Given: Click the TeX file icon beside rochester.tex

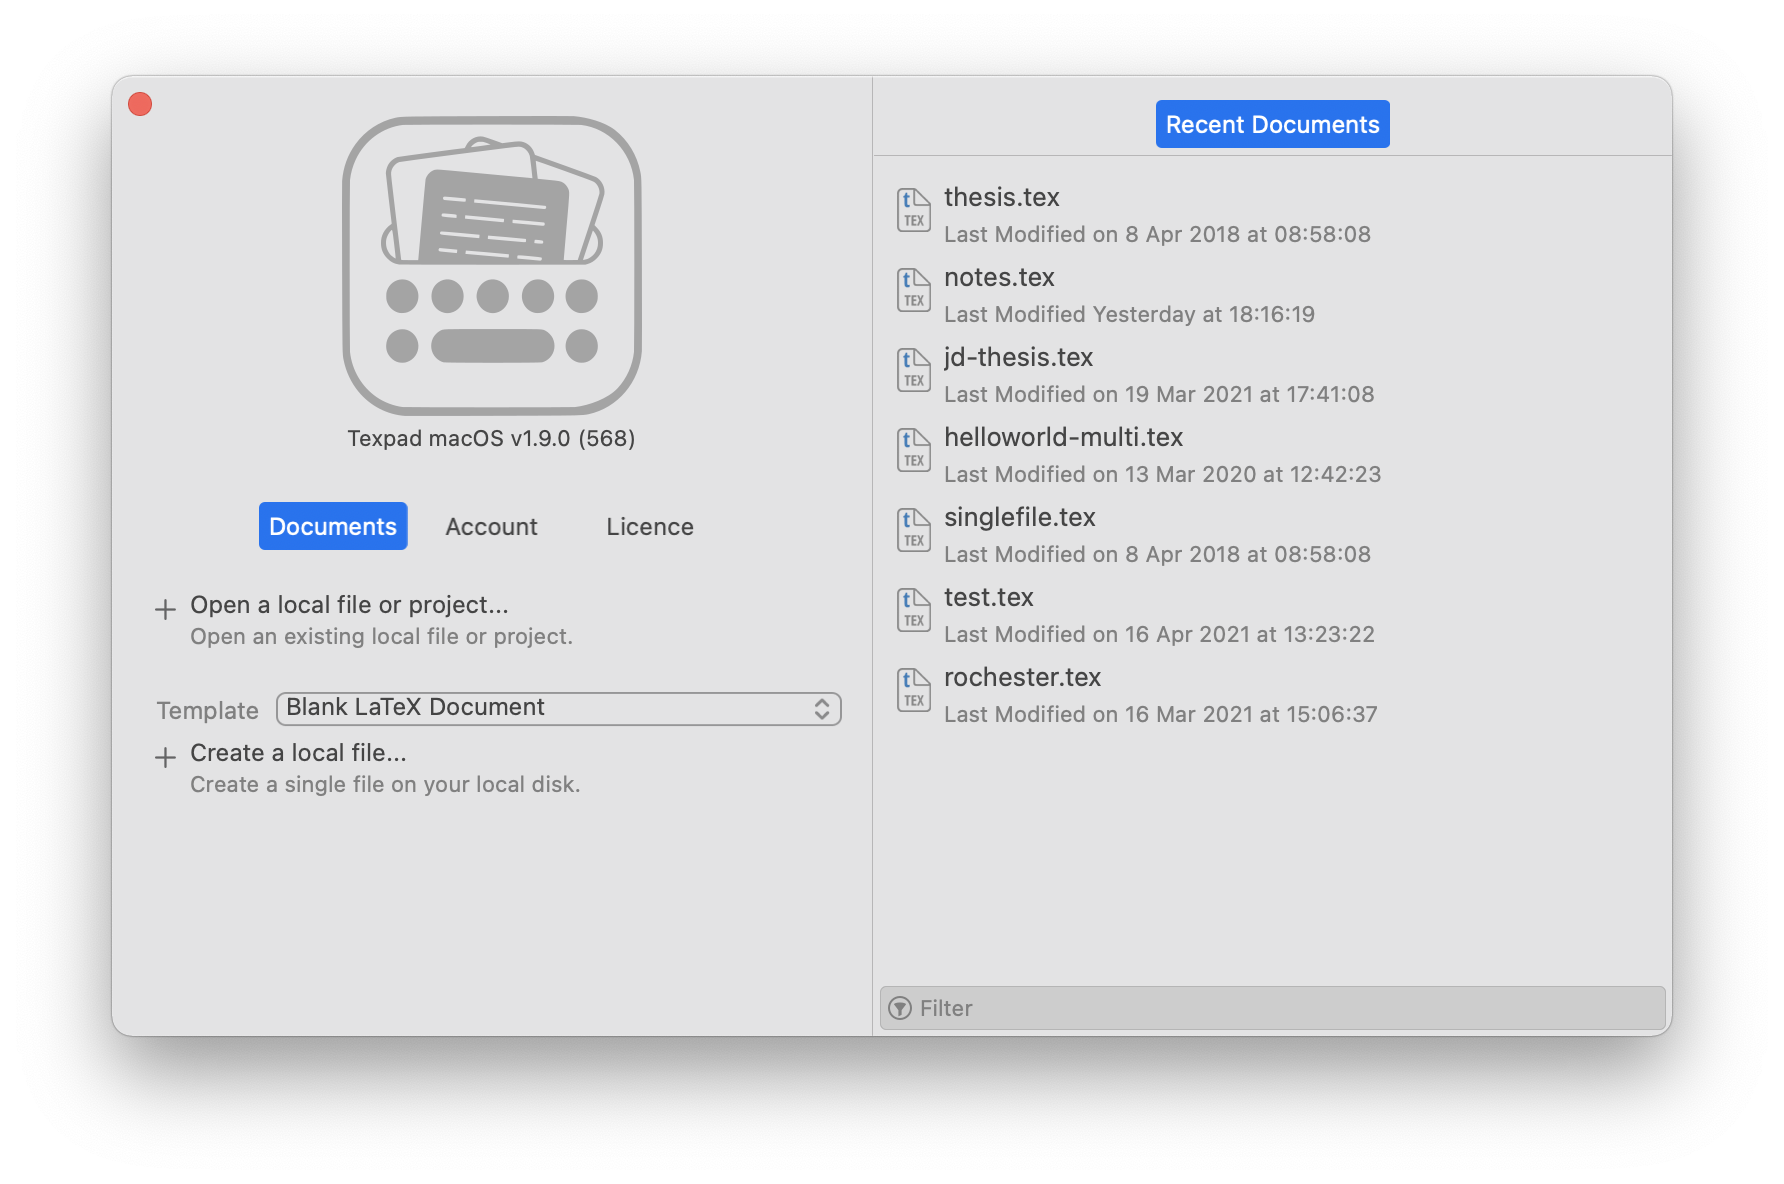Looking at the screenshot, I should pos(913,690).
